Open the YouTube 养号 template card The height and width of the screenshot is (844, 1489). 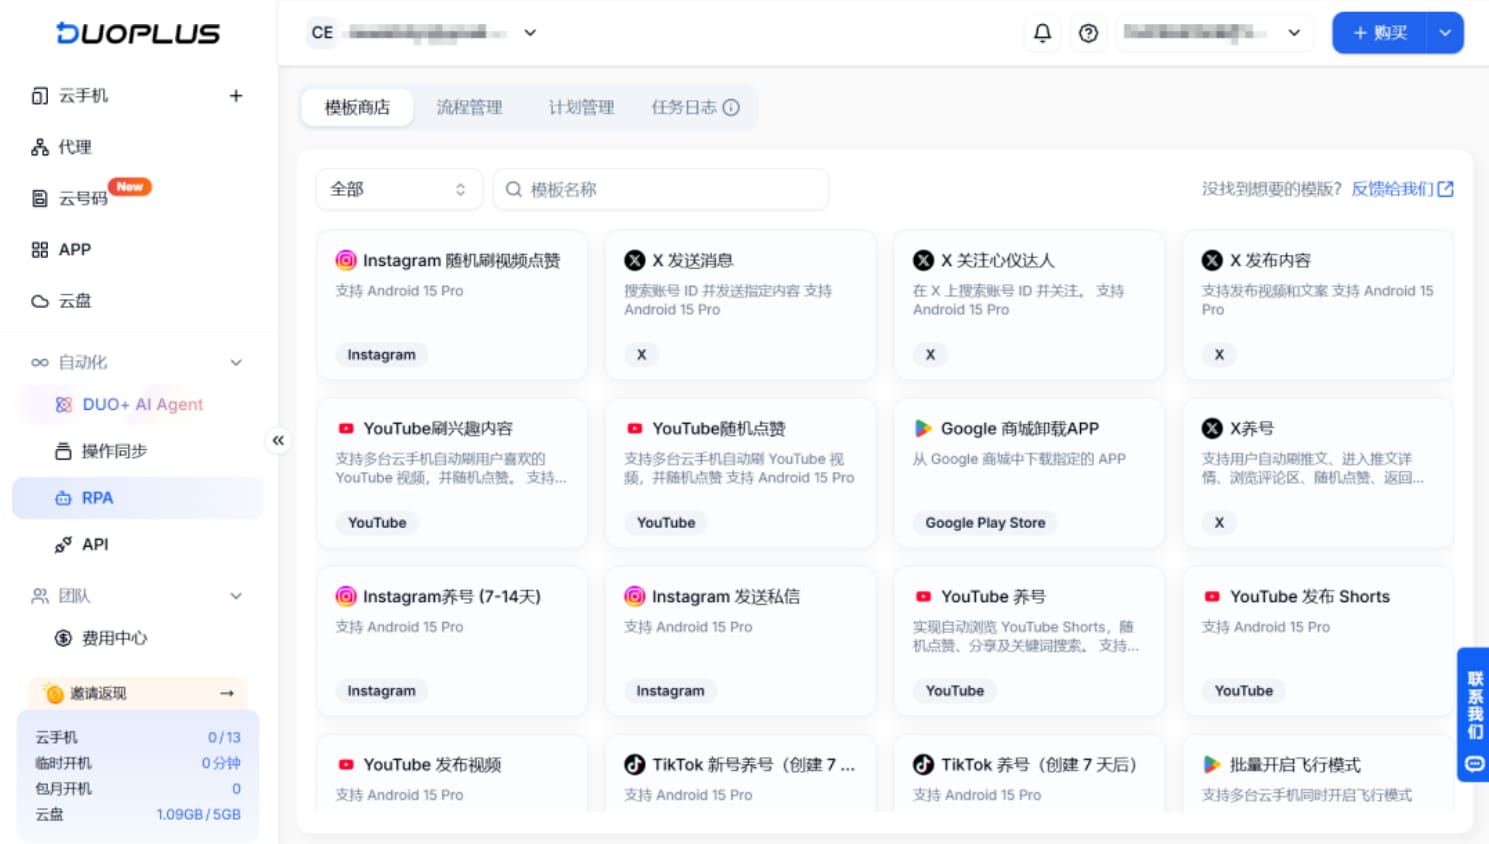(1029, 641)
